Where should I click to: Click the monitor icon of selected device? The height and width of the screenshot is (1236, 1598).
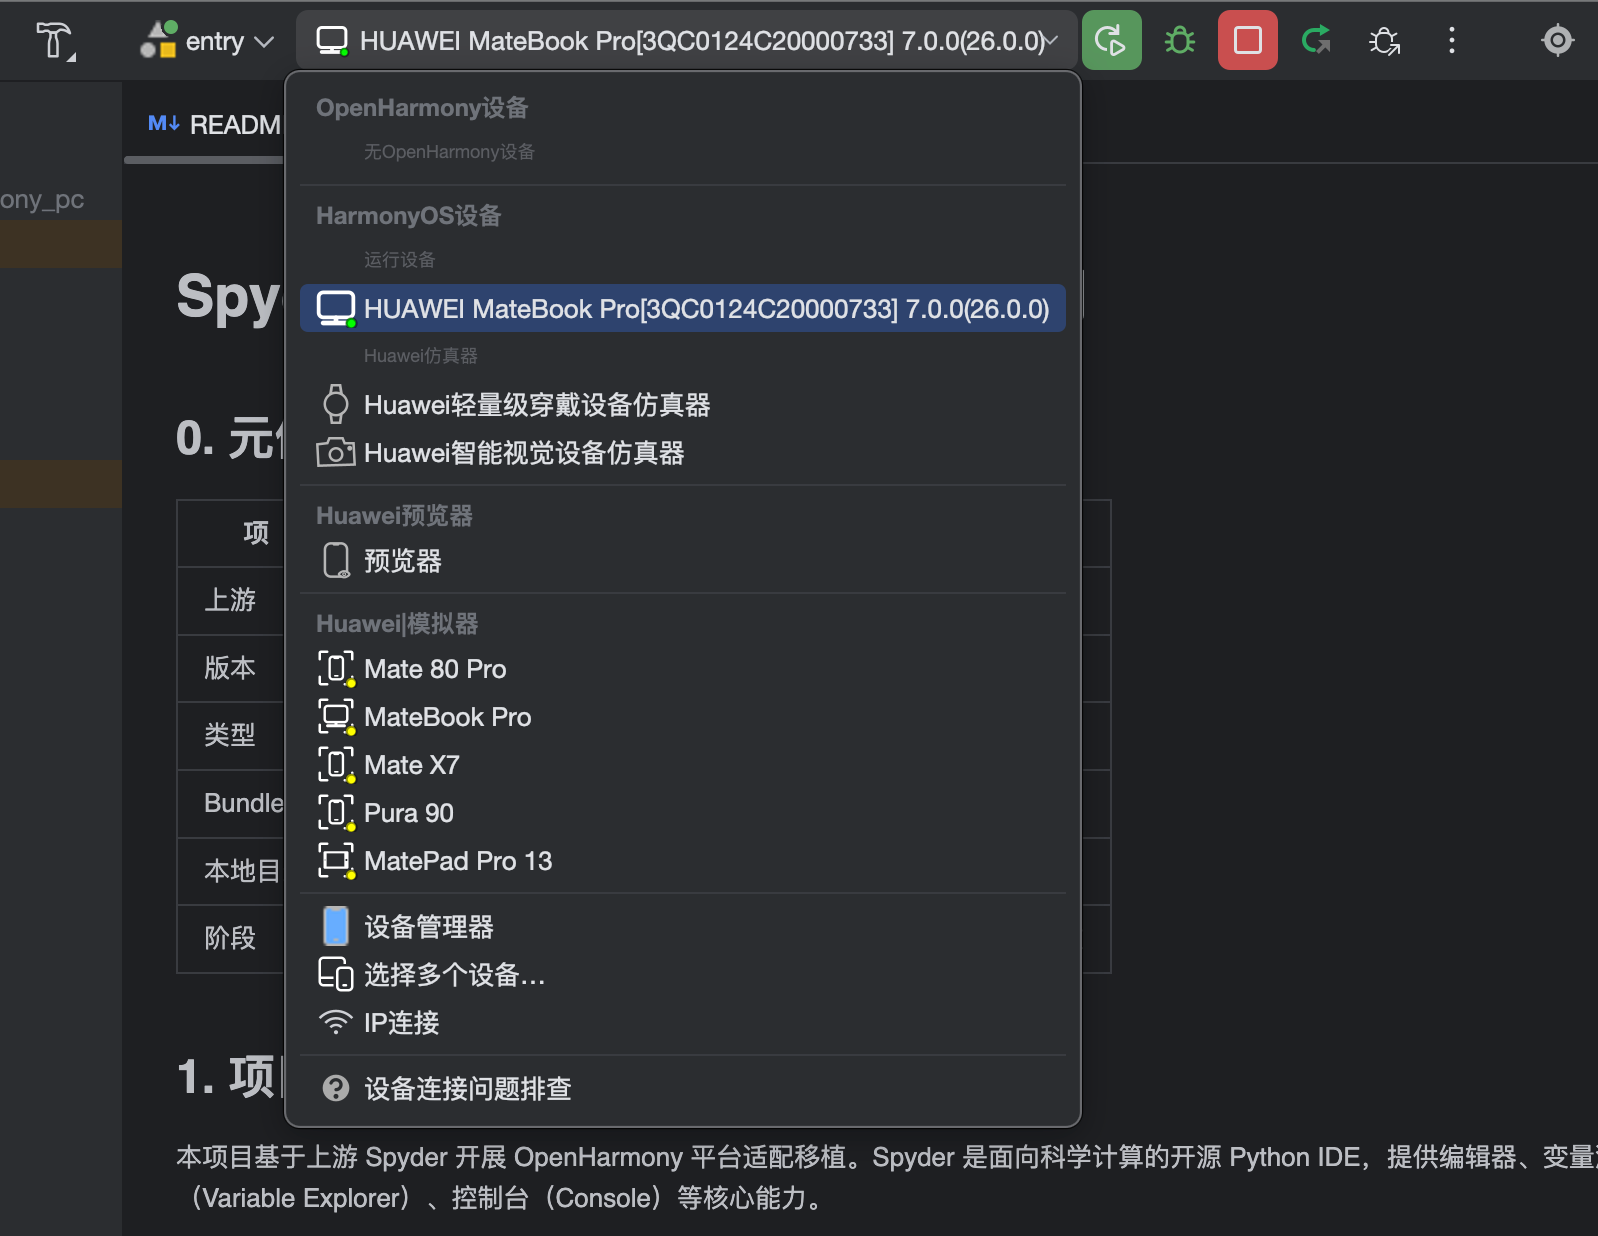pos(336,309)
